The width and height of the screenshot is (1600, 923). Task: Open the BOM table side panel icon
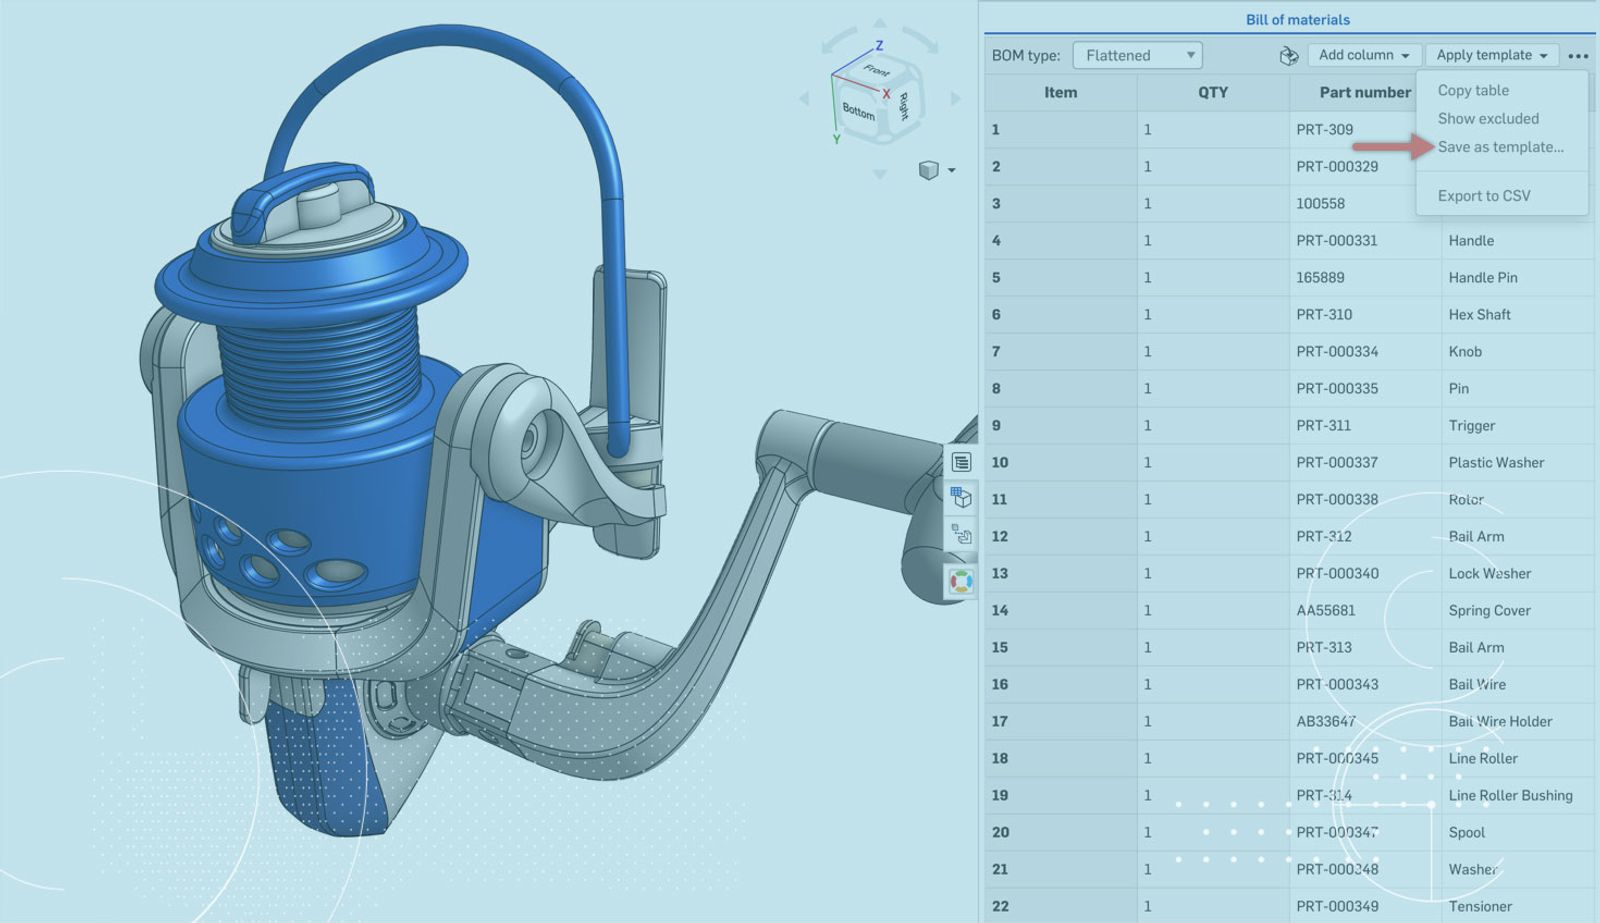point(961,462)
